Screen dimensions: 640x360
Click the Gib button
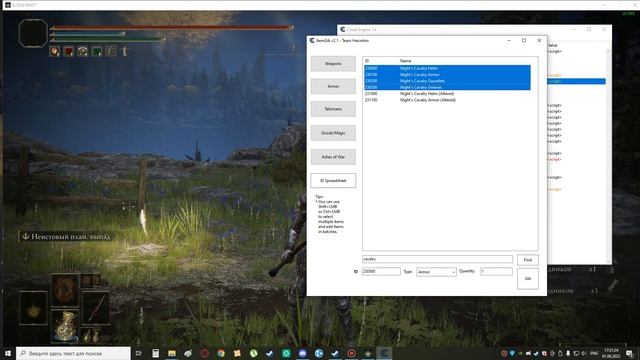(527, 278)
